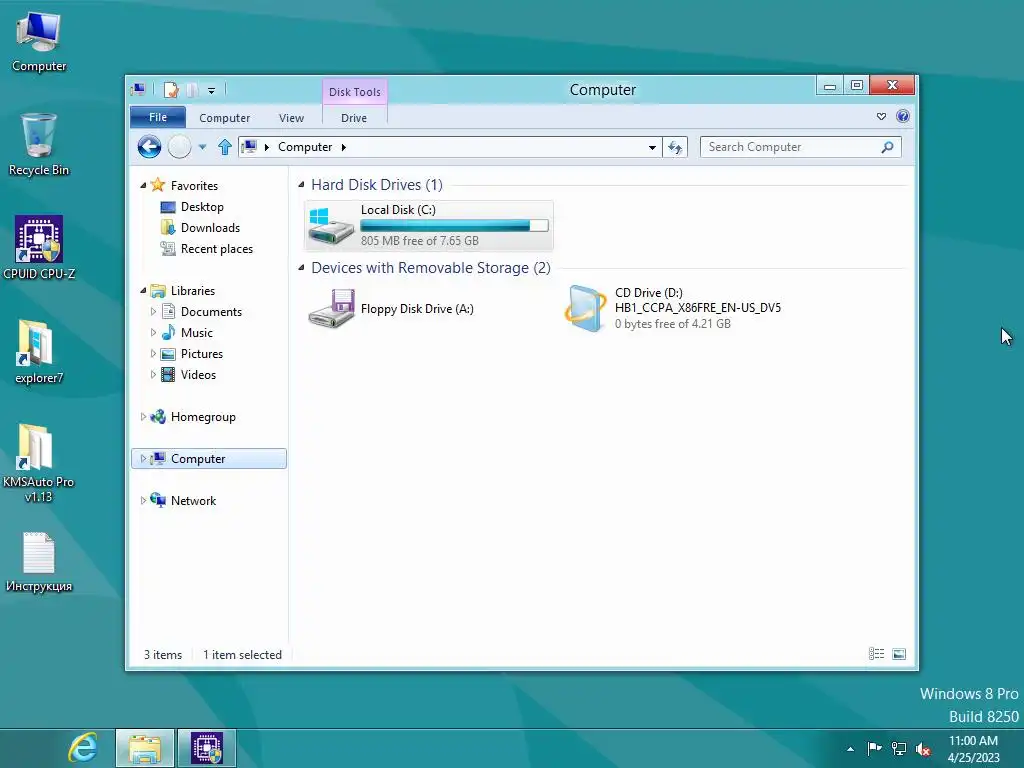
Task: Select the Инструкция text file icon
Action: pyautogui.click(x=39, y=562)
